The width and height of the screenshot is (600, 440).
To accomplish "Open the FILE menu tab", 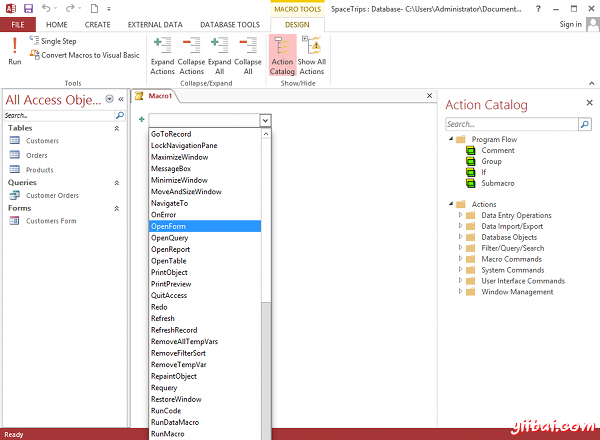I will point(18,24).
